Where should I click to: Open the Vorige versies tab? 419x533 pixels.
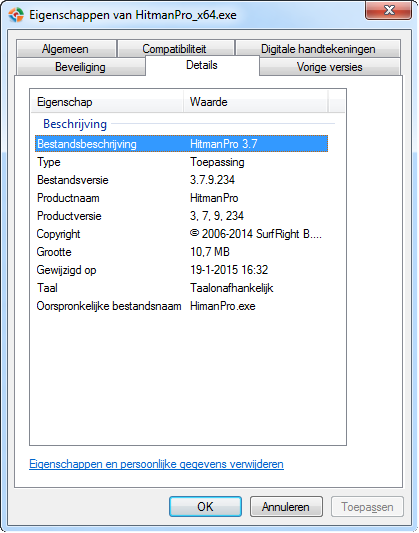click(330, 67)
